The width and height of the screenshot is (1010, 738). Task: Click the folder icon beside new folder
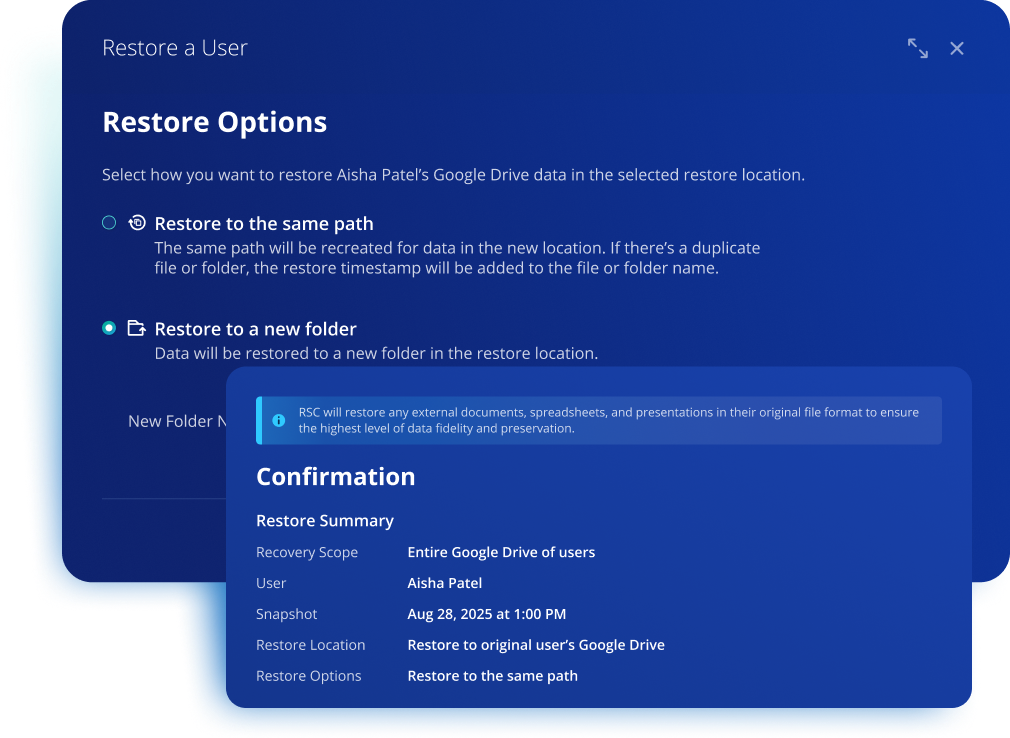click(x=137, y=328)
